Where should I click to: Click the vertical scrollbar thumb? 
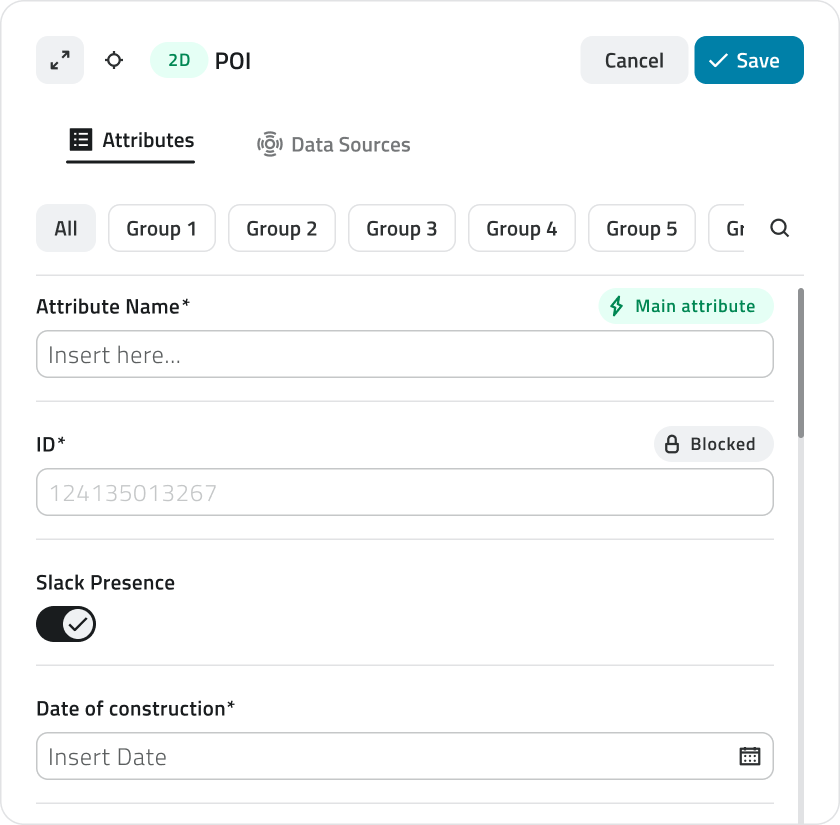(x=801, y=363)
